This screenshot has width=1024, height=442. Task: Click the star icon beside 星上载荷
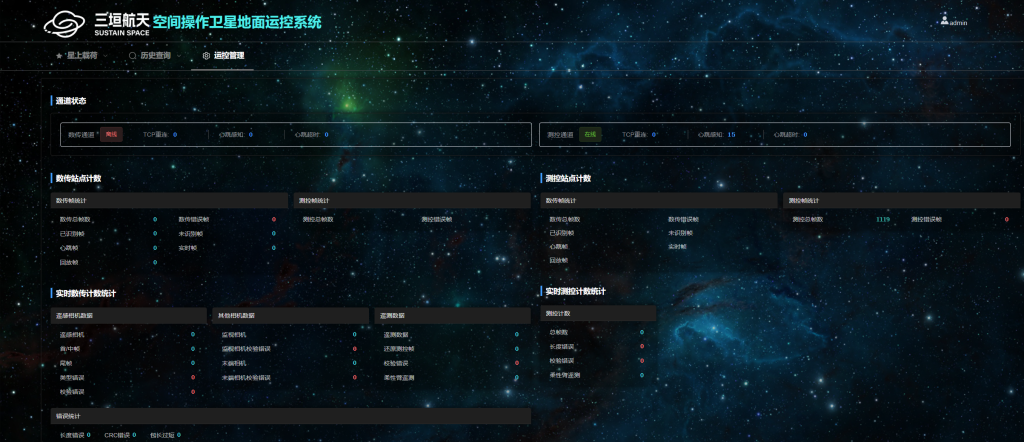(59, 56)
